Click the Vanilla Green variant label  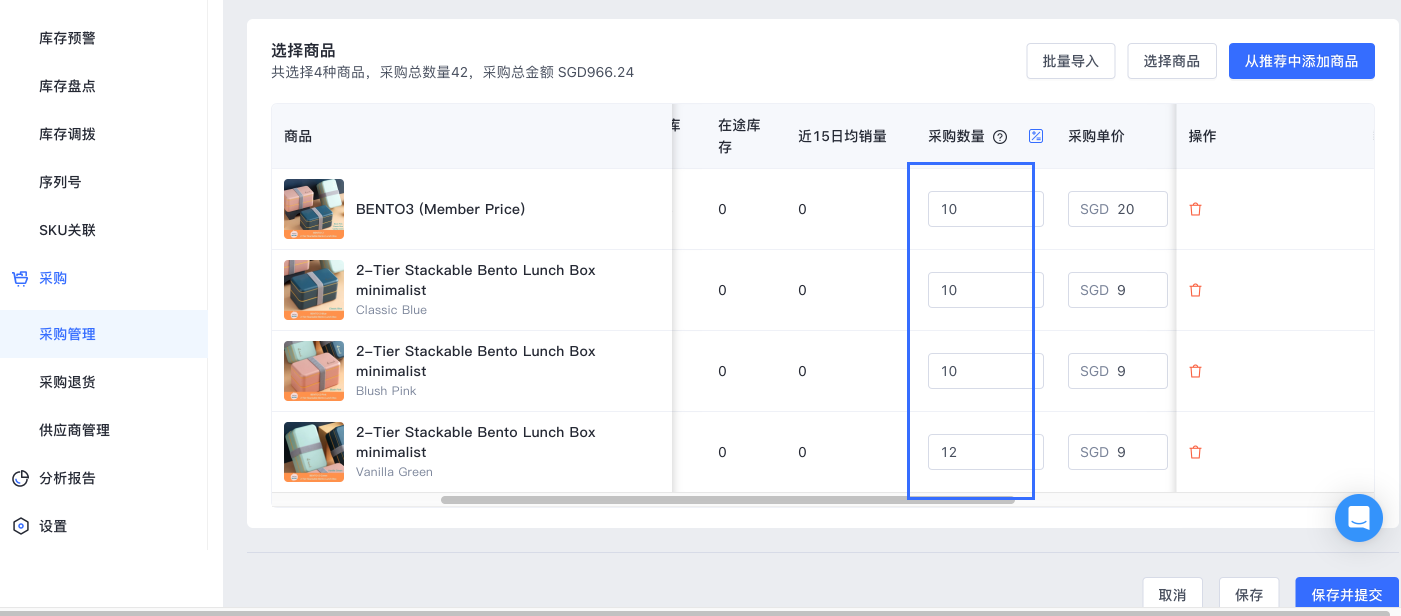tap(394, 472)
